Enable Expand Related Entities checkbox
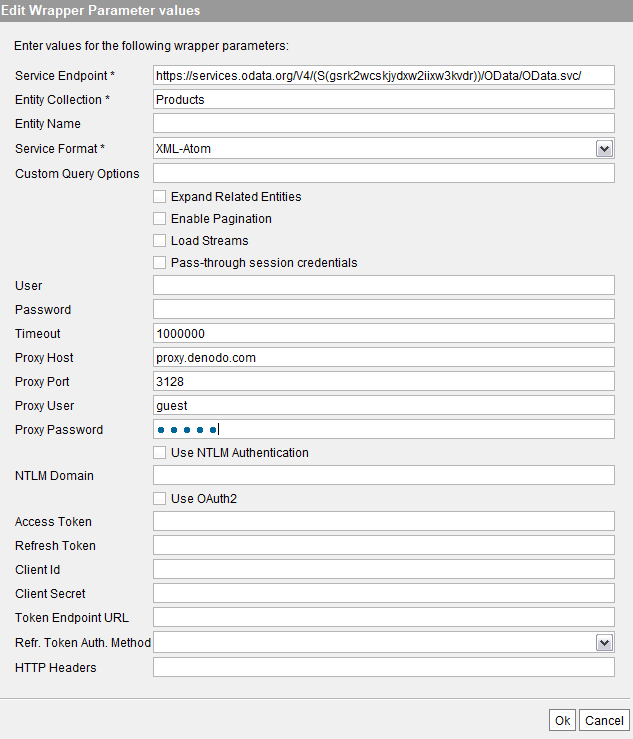 [159, 197]
